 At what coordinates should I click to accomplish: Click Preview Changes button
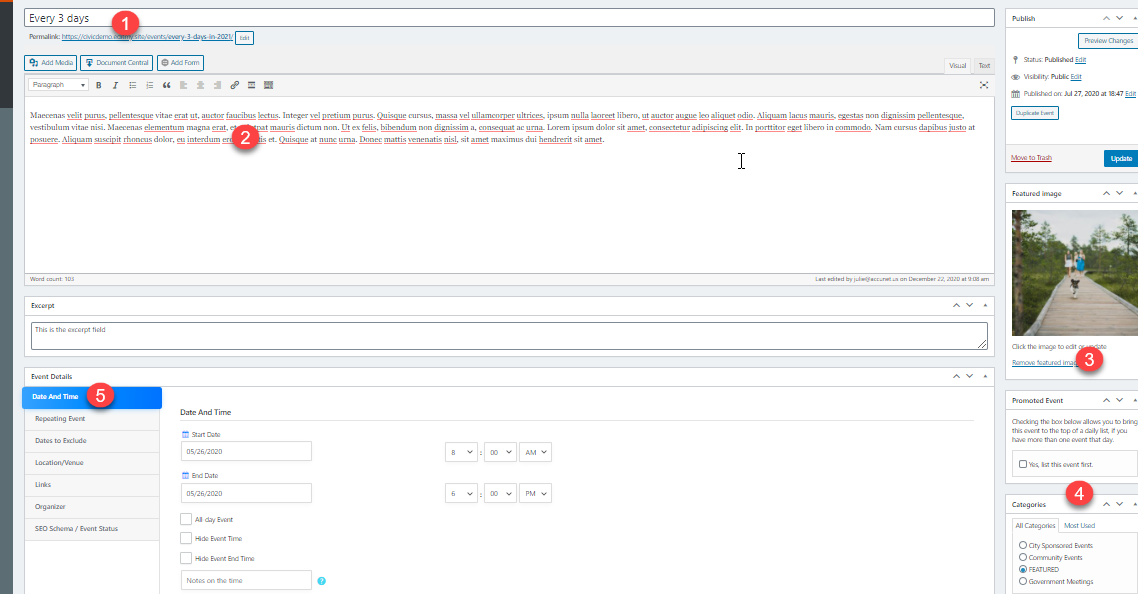click(1108, 41)
